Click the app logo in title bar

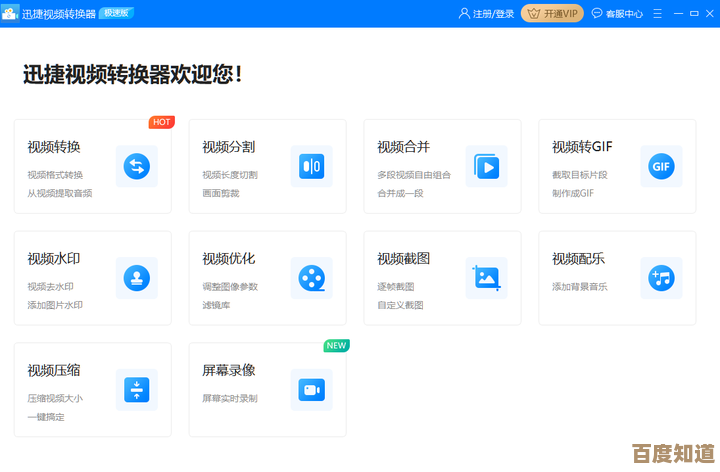10,13
